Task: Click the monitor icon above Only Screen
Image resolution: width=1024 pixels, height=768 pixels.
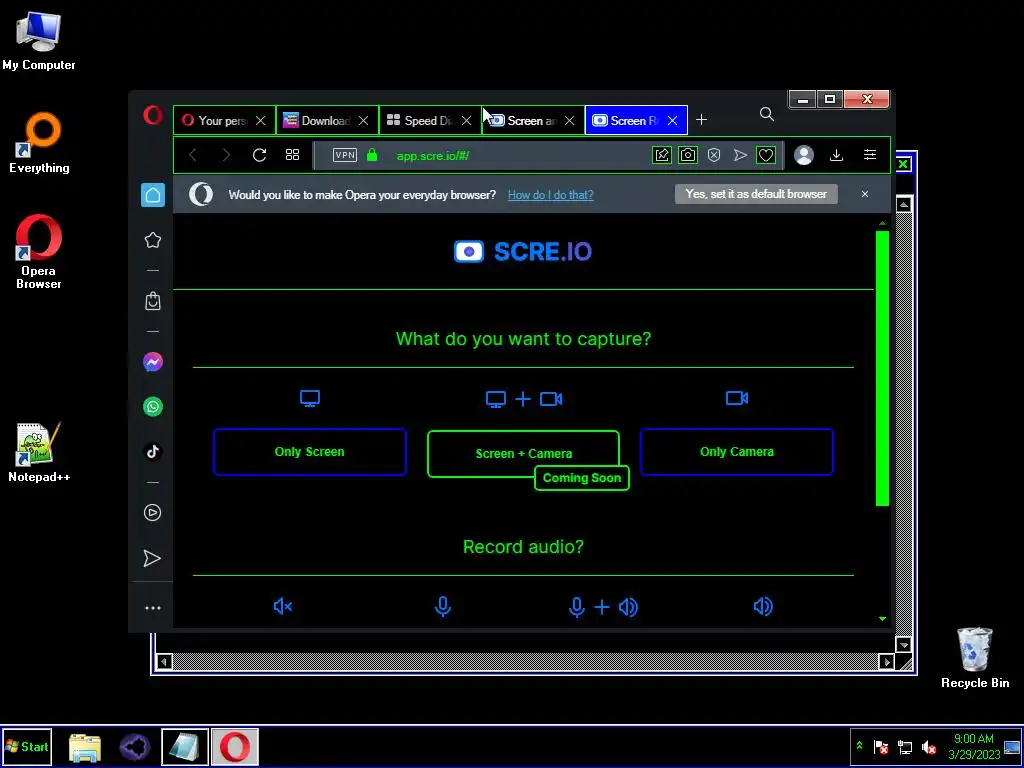Action: click(x=310, y=398)
